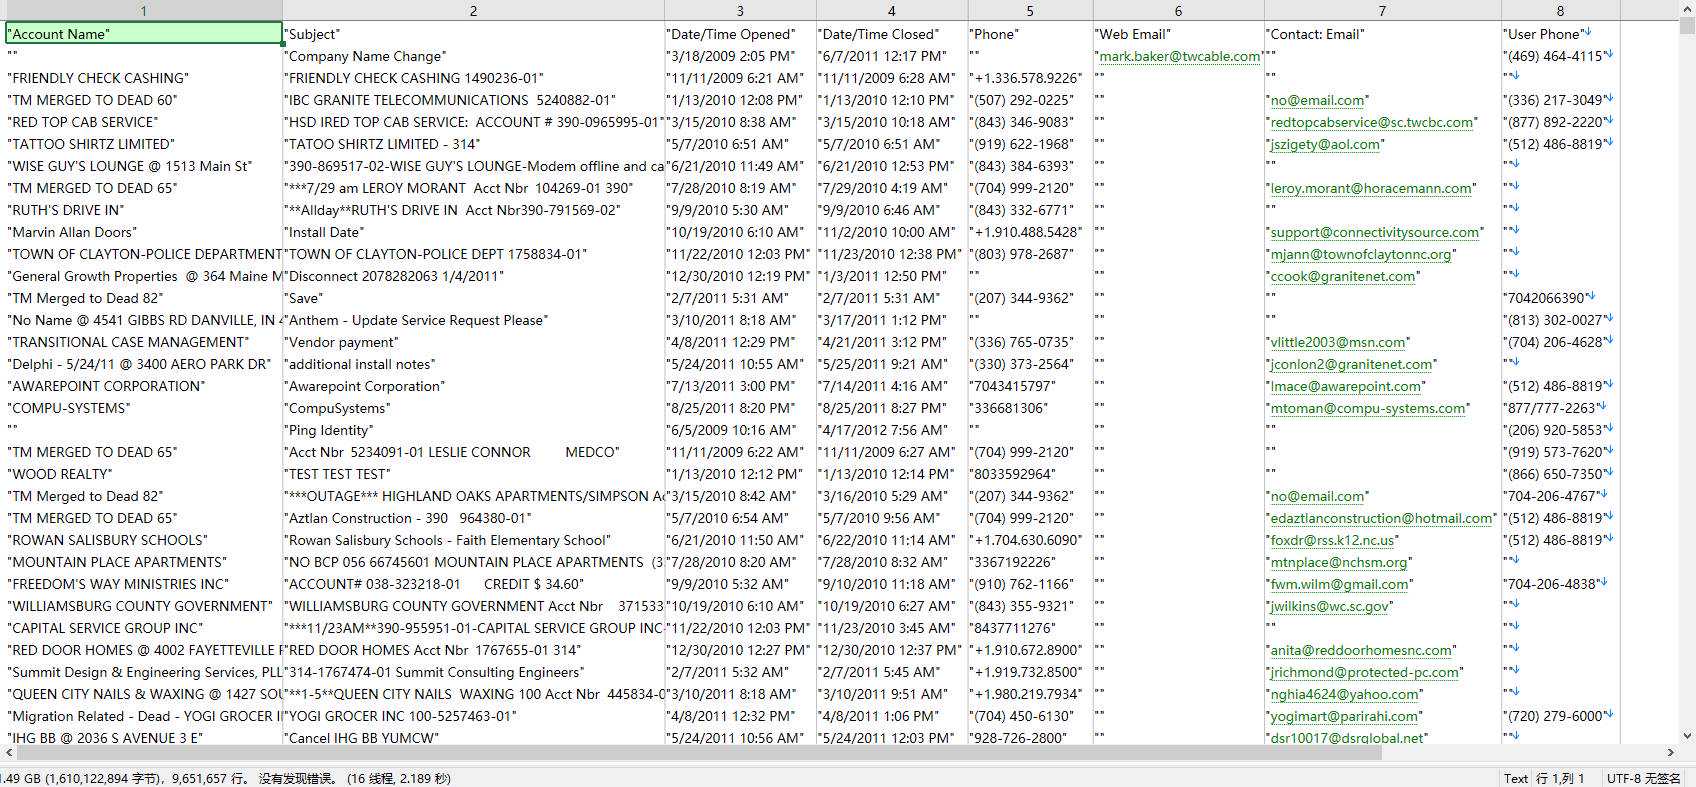Open the mark.baker@twcable.com email link

(x=1179, y=56)
